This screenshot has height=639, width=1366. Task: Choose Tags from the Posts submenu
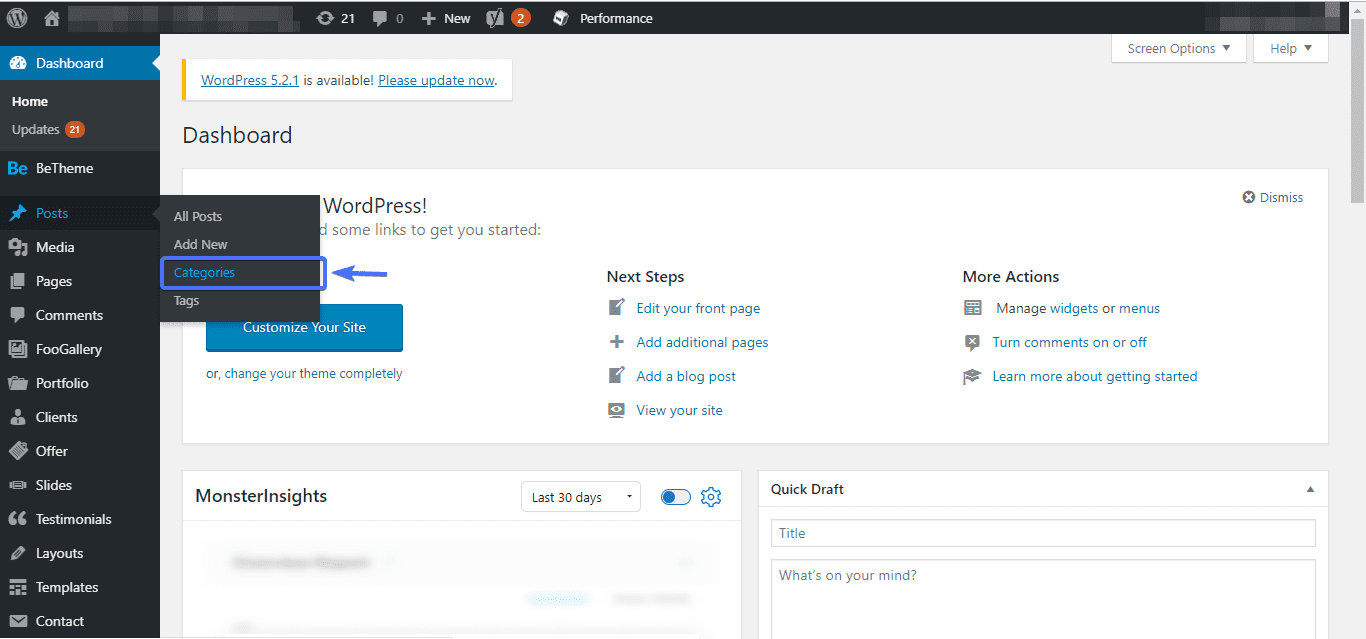point(186,300)
